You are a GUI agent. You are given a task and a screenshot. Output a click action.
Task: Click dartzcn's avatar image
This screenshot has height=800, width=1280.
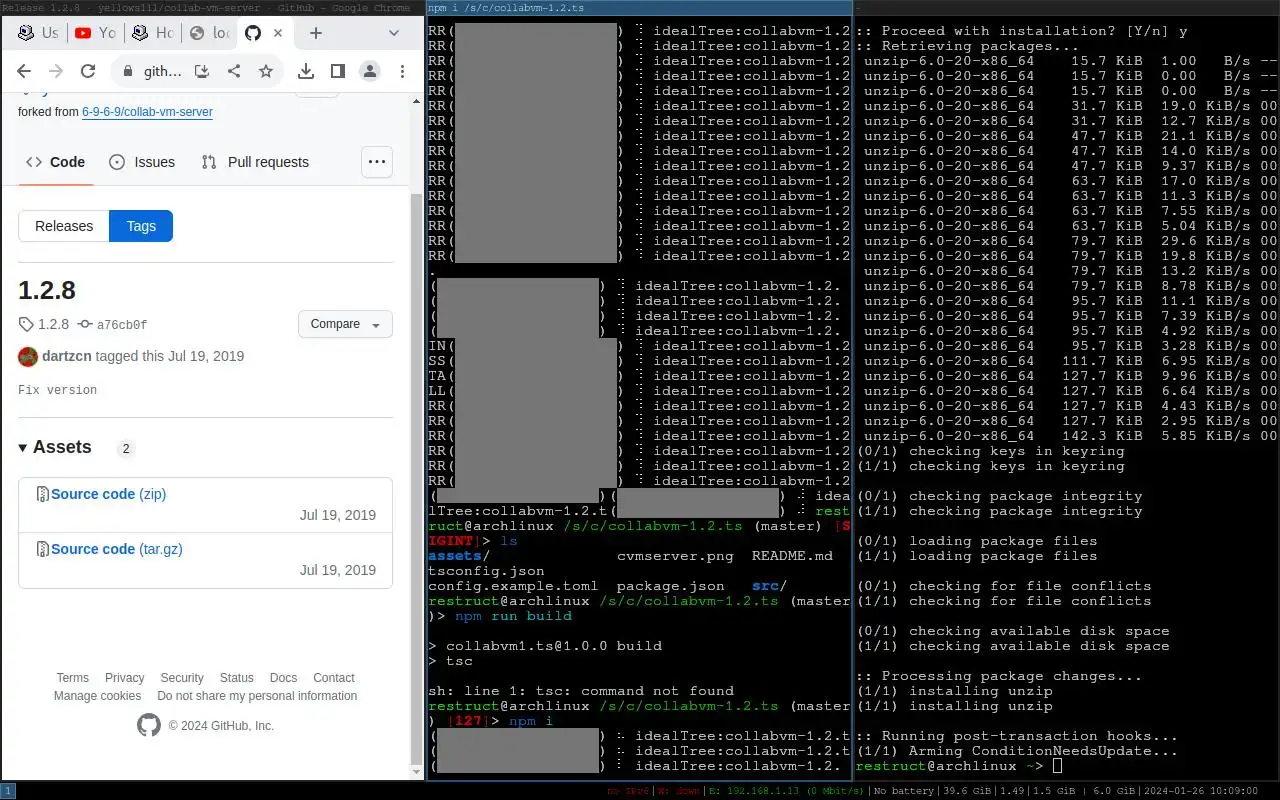28,356
